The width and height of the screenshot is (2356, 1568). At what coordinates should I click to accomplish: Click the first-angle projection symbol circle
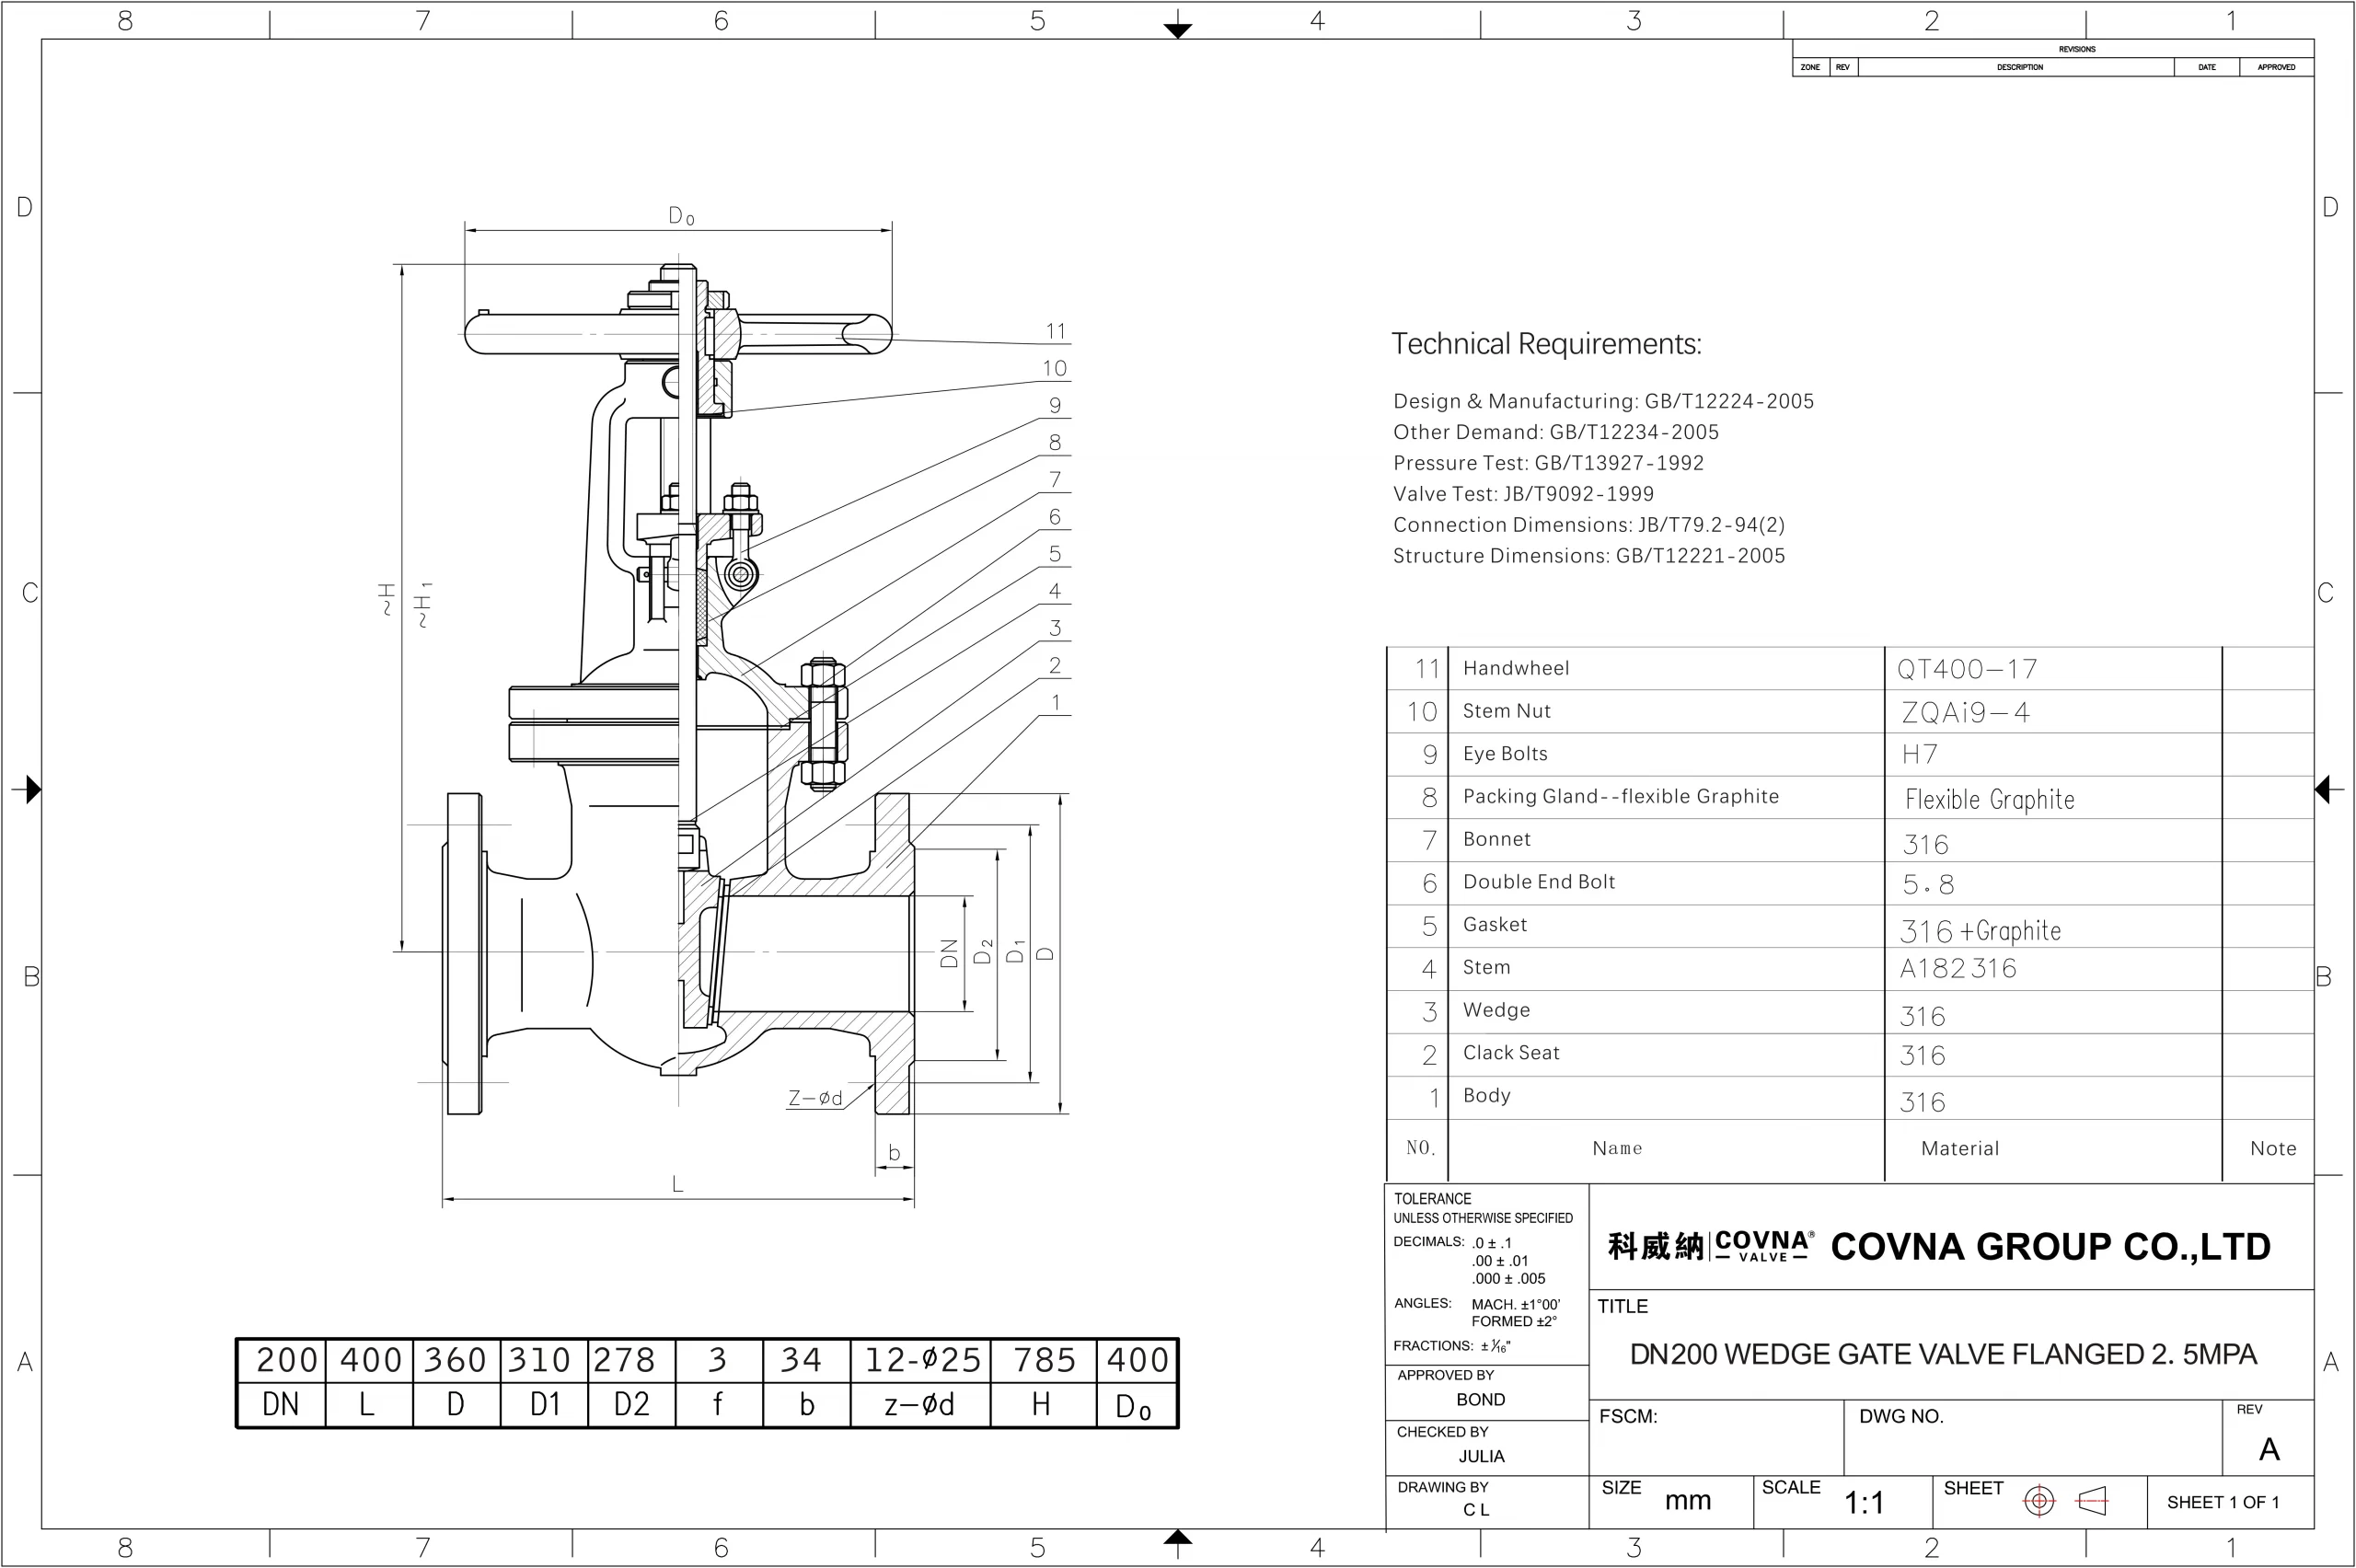pyautogui.click(x=2039, y=1501)
